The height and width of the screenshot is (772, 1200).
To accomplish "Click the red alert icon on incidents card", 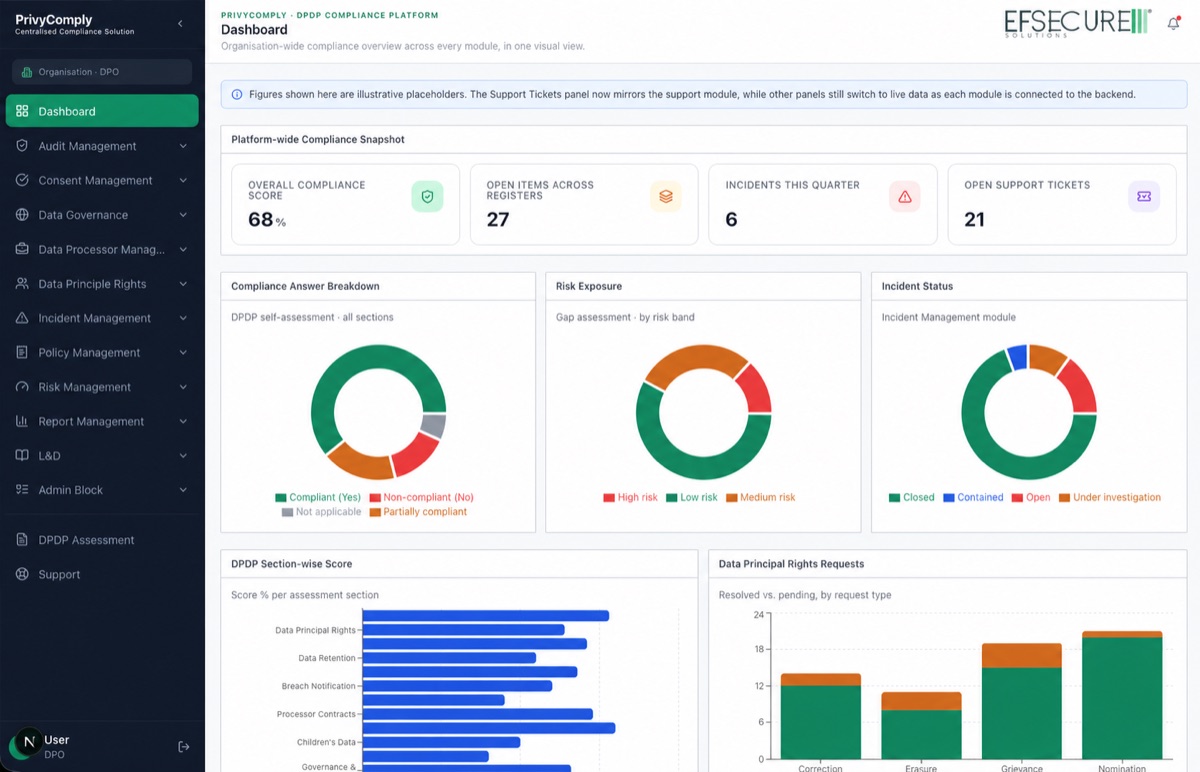I will [905, 197].
